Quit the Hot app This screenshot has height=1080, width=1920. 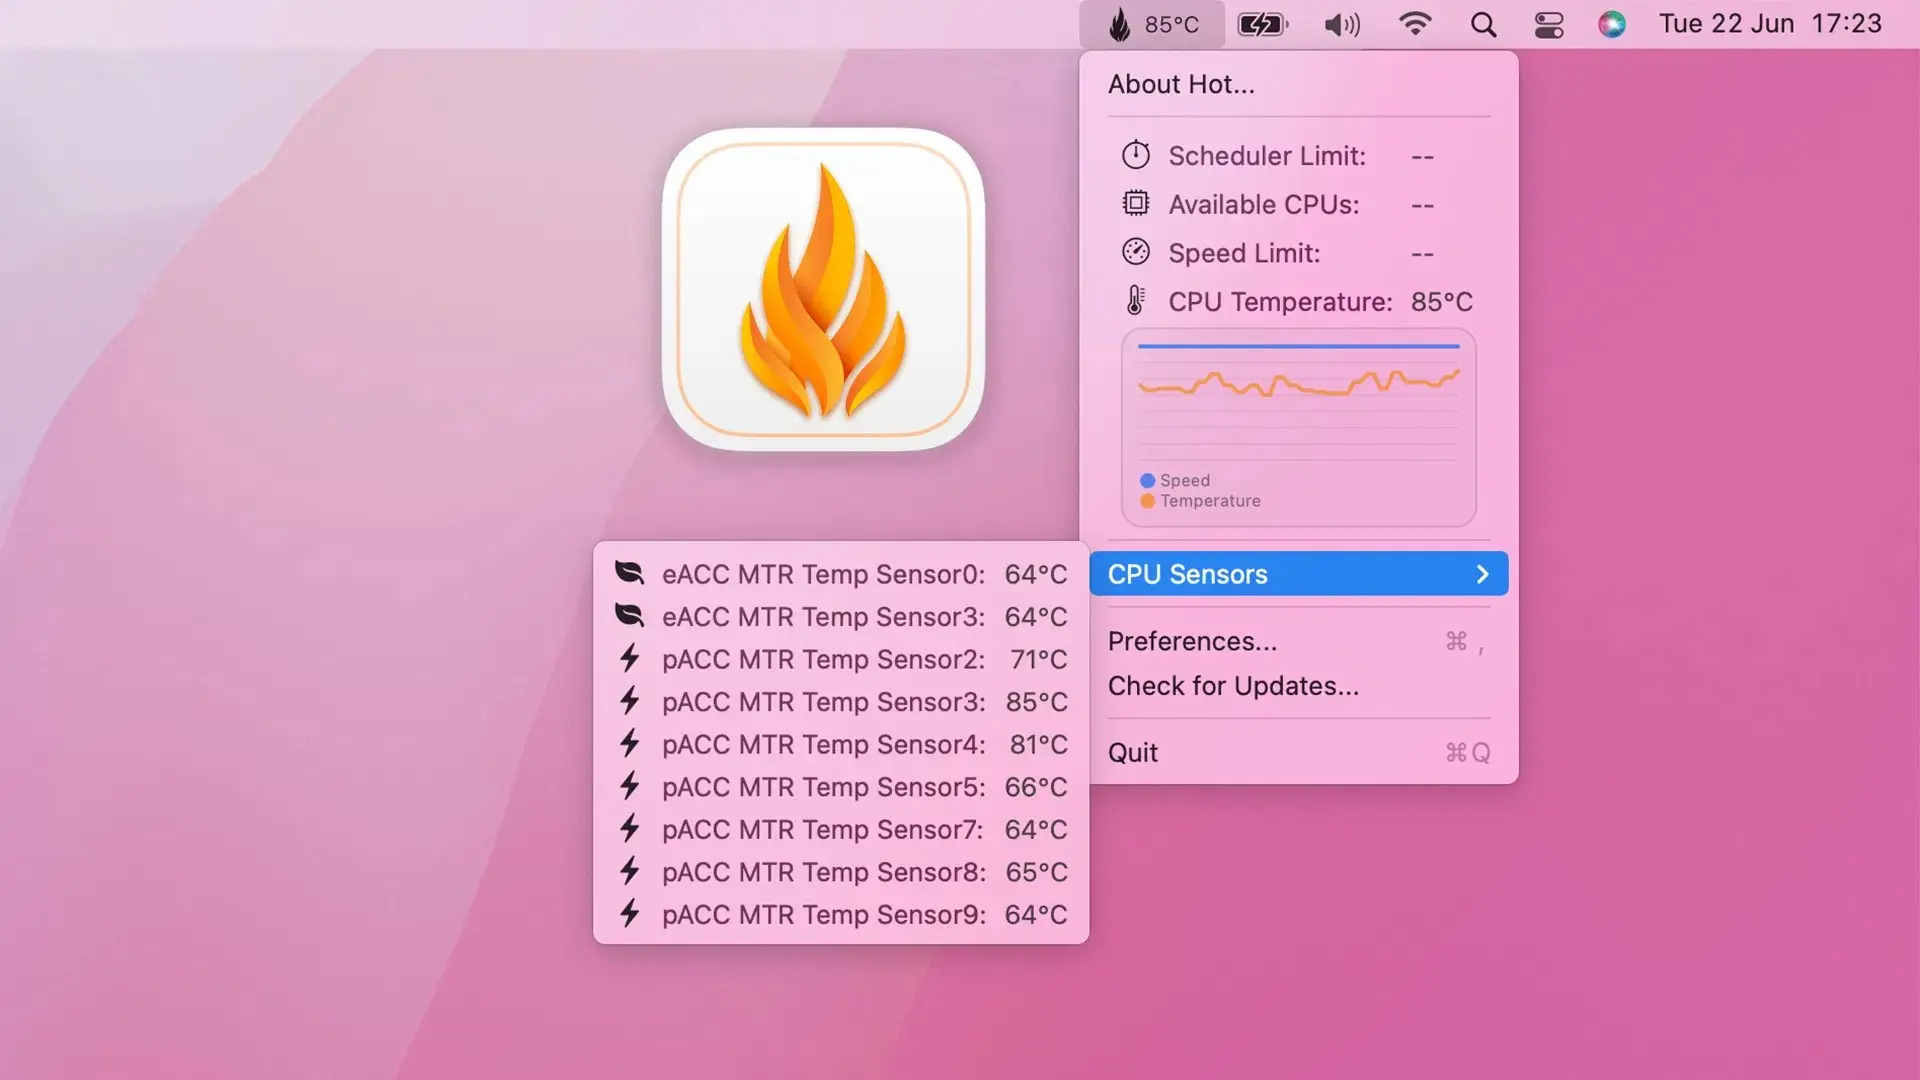1298,753
